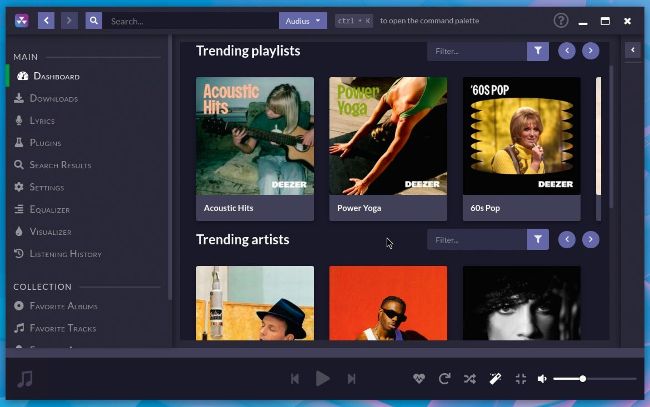Skip to the previous track
Screen dimensions: 650x407
click(x=295, y=378)
